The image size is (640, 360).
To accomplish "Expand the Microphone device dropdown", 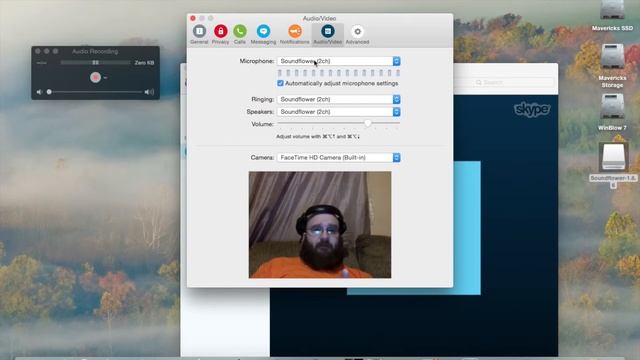I will [x=339, y=61].
